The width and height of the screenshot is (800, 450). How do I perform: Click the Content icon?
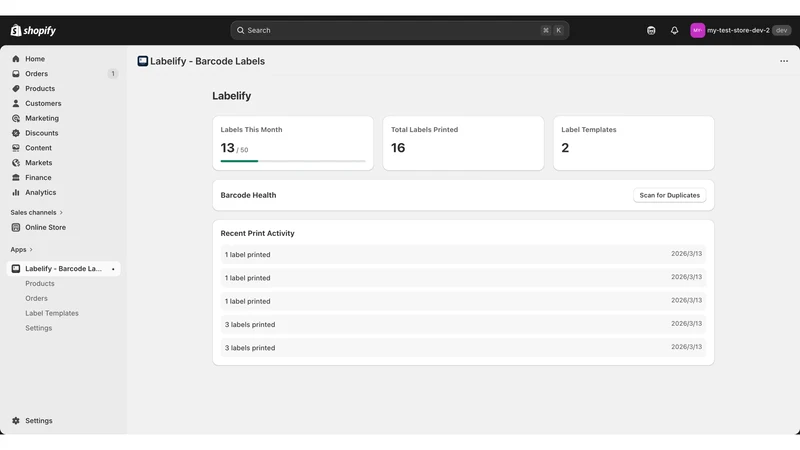pyautogui.click(x=16, y=147)
